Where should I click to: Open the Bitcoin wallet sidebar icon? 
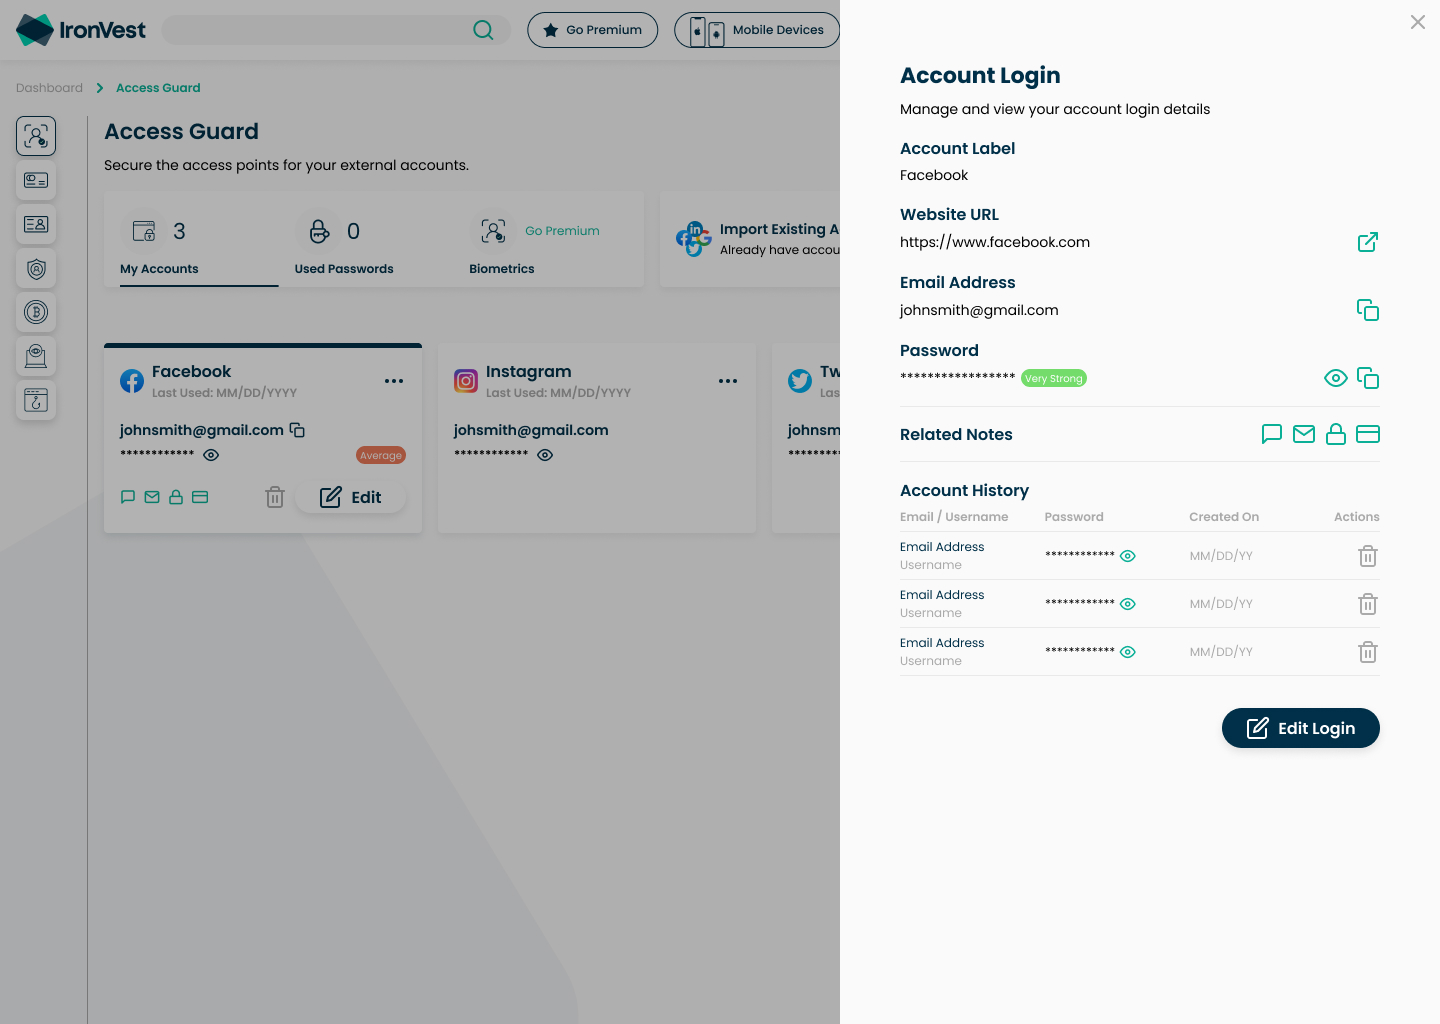pos(36,312)
